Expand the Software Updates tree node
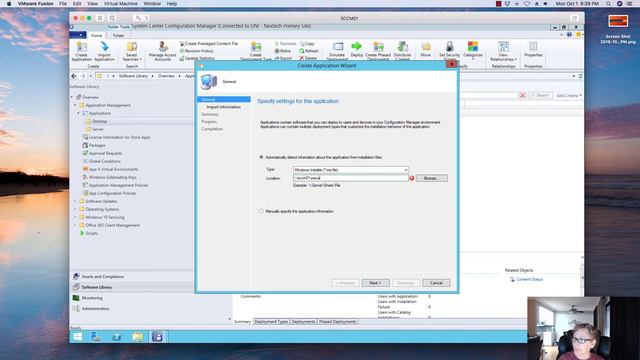This screenshot has height=360, width=640. point(76,201)
